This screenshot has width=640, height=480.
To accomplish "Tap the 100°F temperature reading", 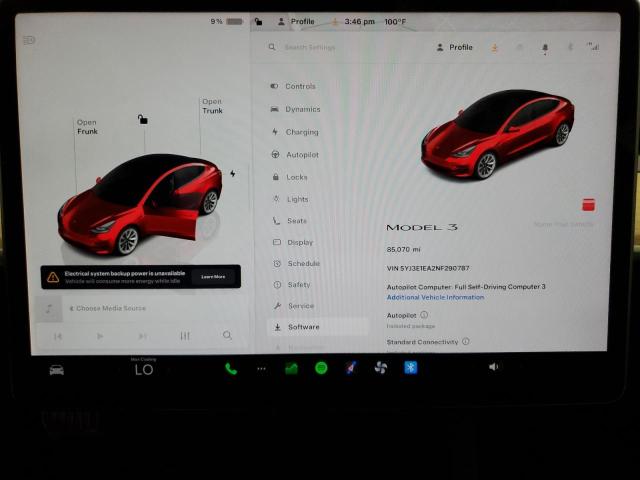I will tap(395, 22).
